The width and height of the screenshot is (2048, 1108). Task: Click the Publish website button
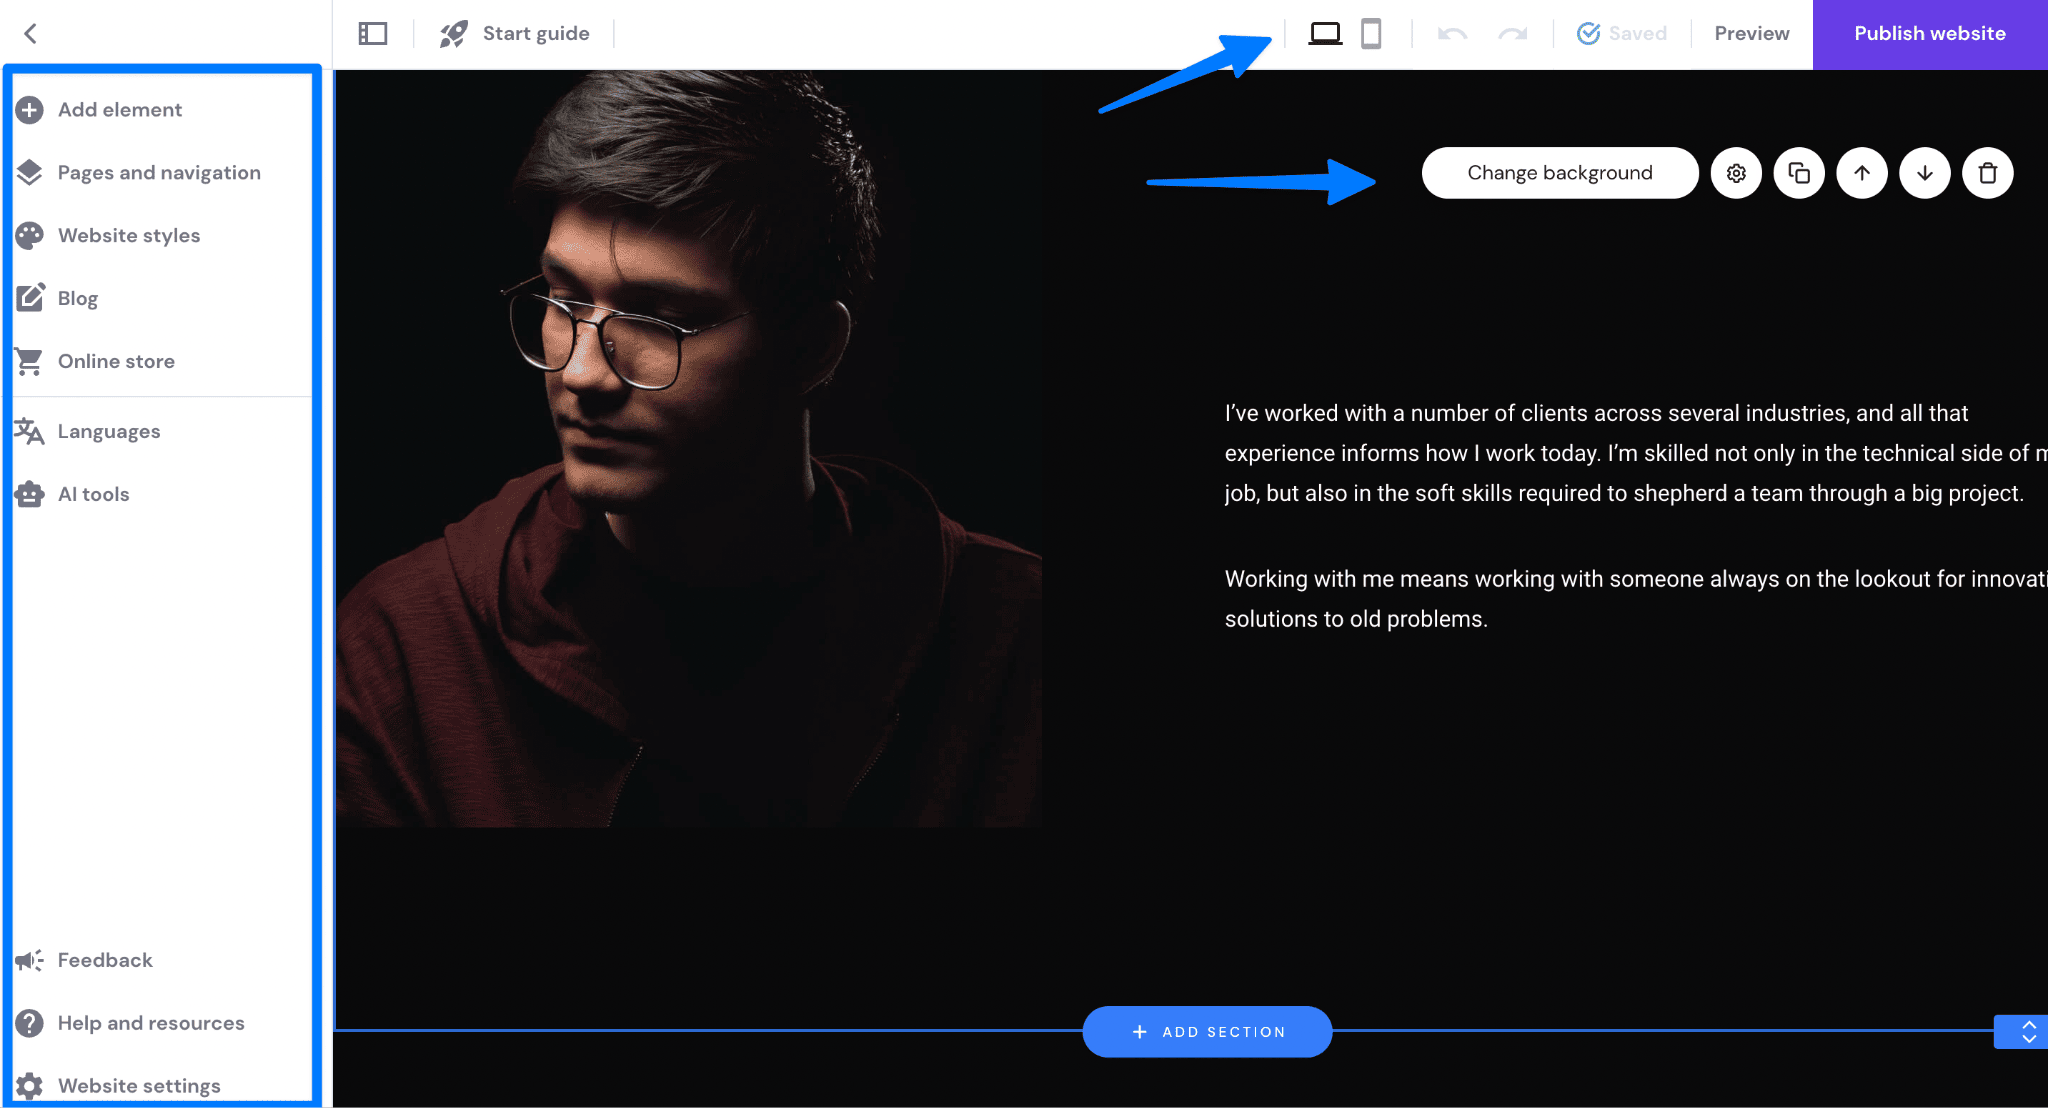pyautogui.click(x=1931, y=33)
